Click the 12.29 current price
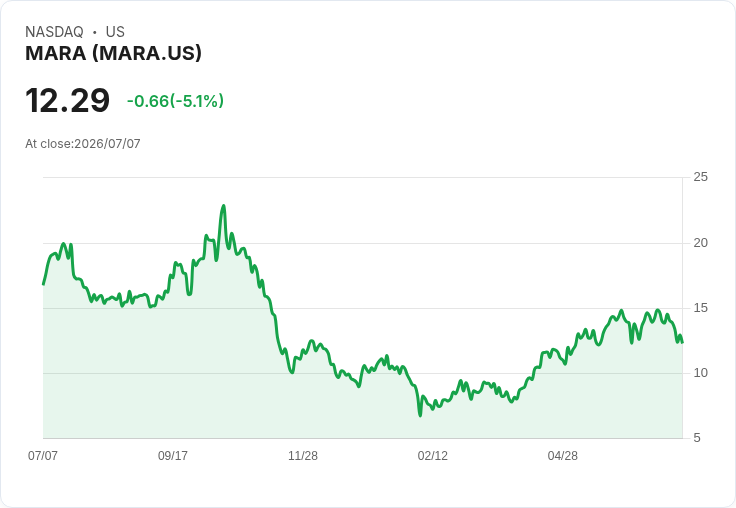Viewport: 736px width, 508px height. tap(68, 100)
